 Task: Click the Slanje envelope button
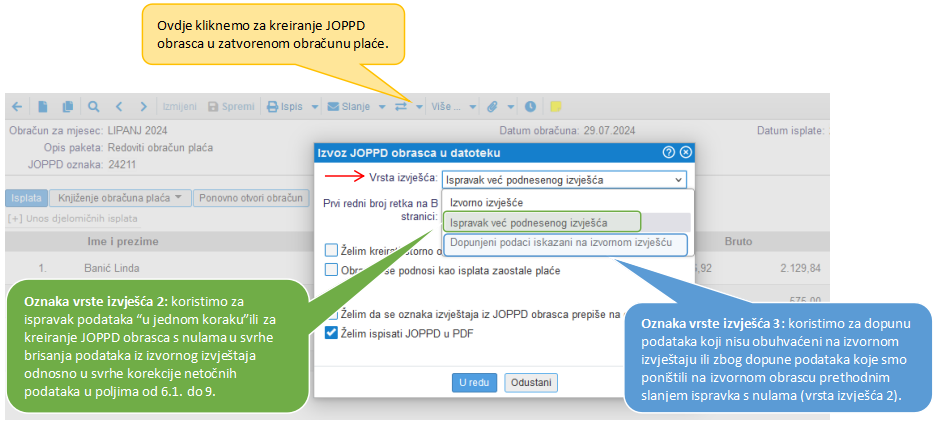[x=349, y=107]
